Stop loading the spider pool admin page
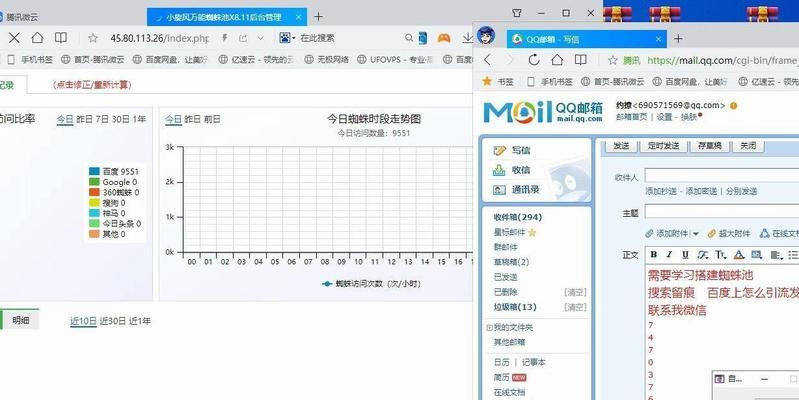Image resolution: width=799 pixels, height=400 pixels. [x=14, y=38]
